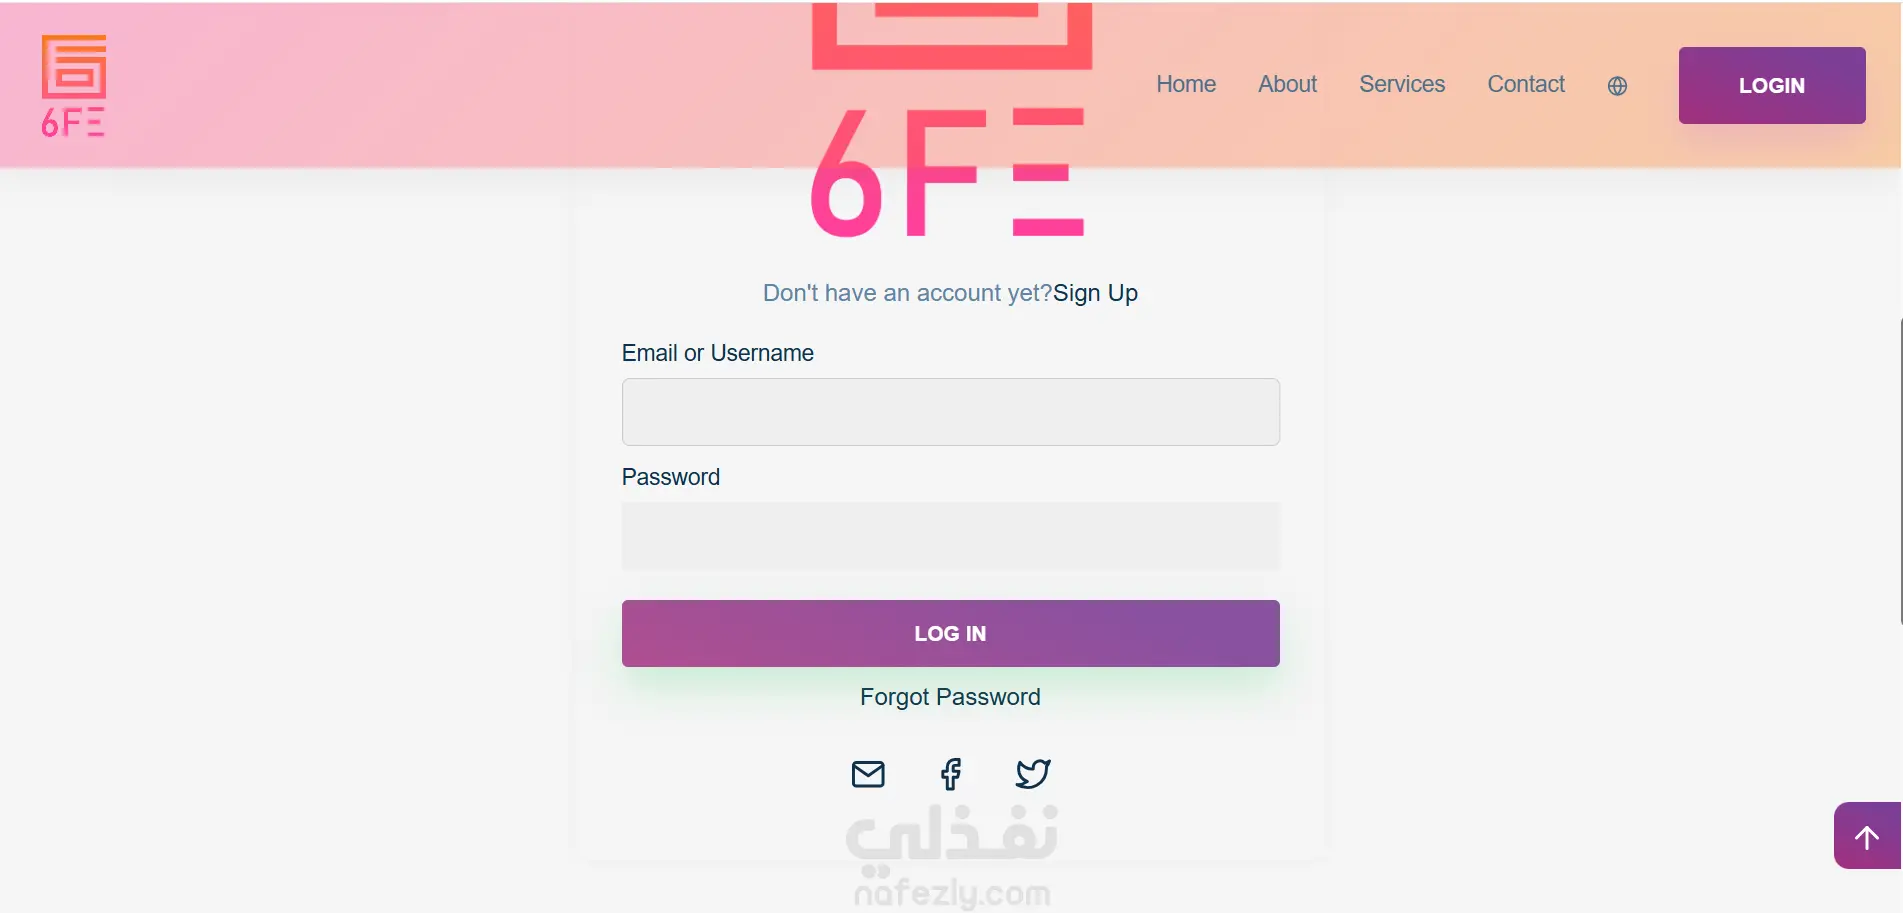Viewport: 1903px width, 913px height.
Task: Focus the Email or Username field
Action: pos(950,412)
